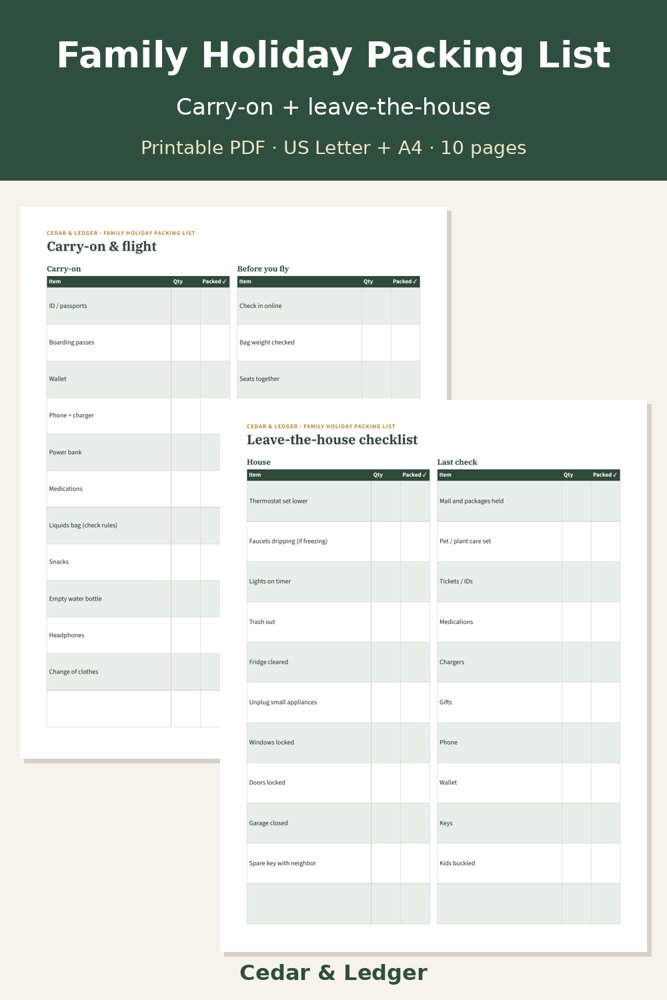
Task: Select the "Carry-on & flight" page heading
Action: click(101, 247)
